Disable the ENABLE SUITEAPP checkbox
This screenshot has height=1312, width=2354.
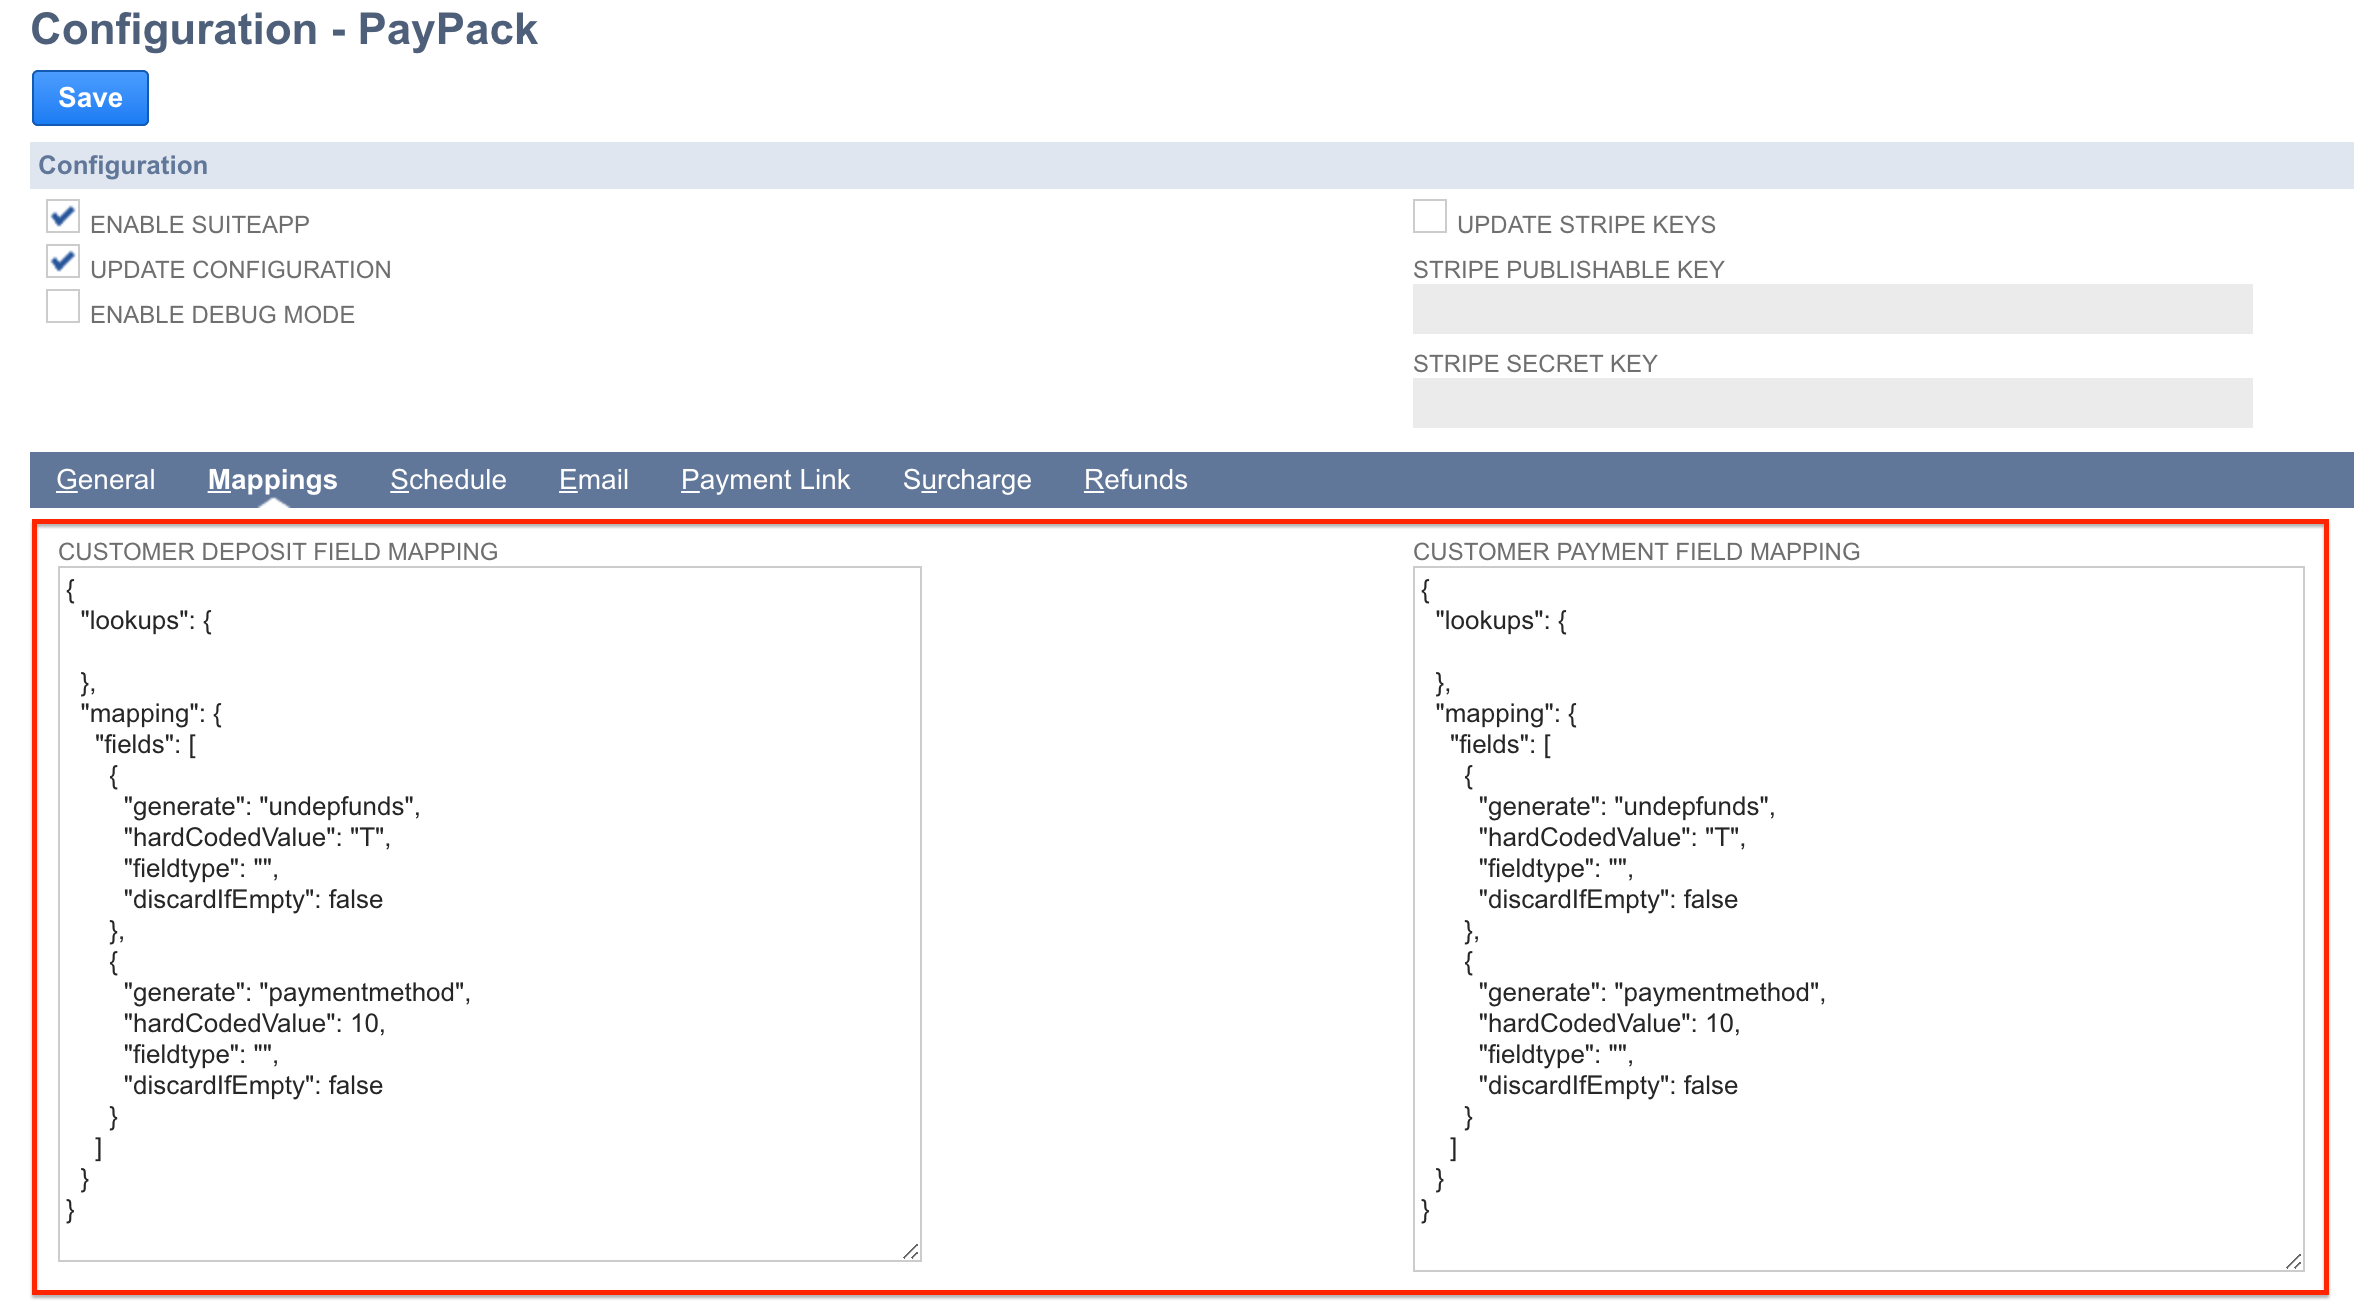tap(62, 216)
